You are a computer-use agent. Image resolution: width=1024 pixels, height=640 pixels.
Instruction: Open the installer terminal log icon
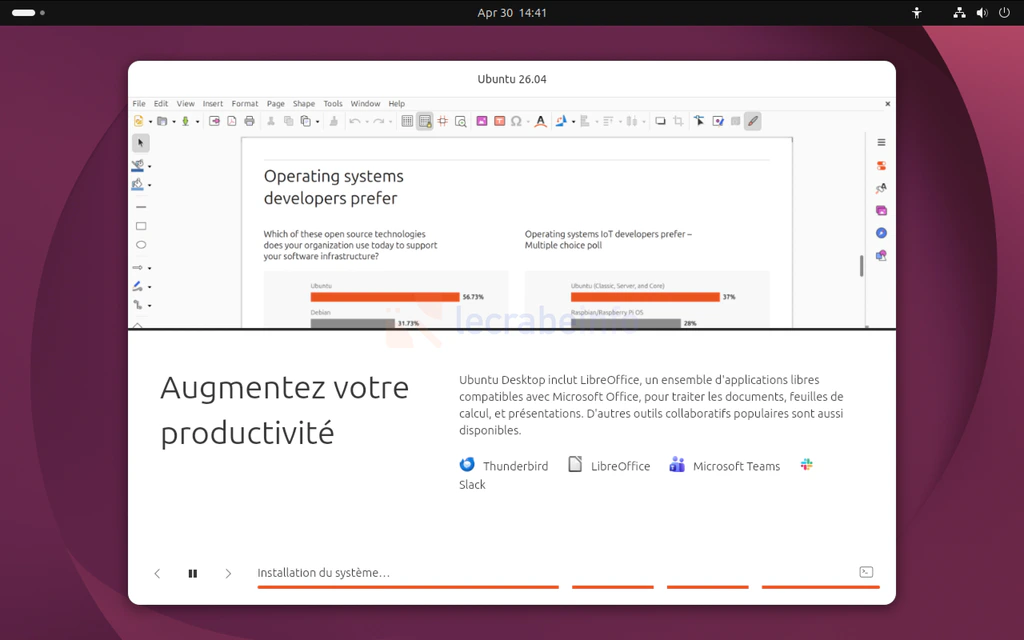click(x=866, y=572)
